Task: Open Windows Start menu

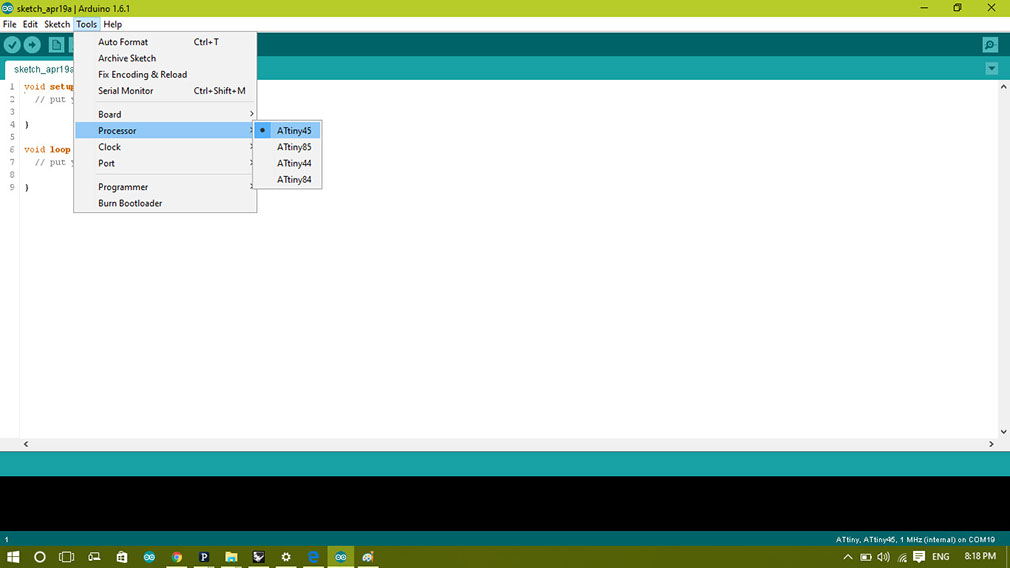Action: 13,557
